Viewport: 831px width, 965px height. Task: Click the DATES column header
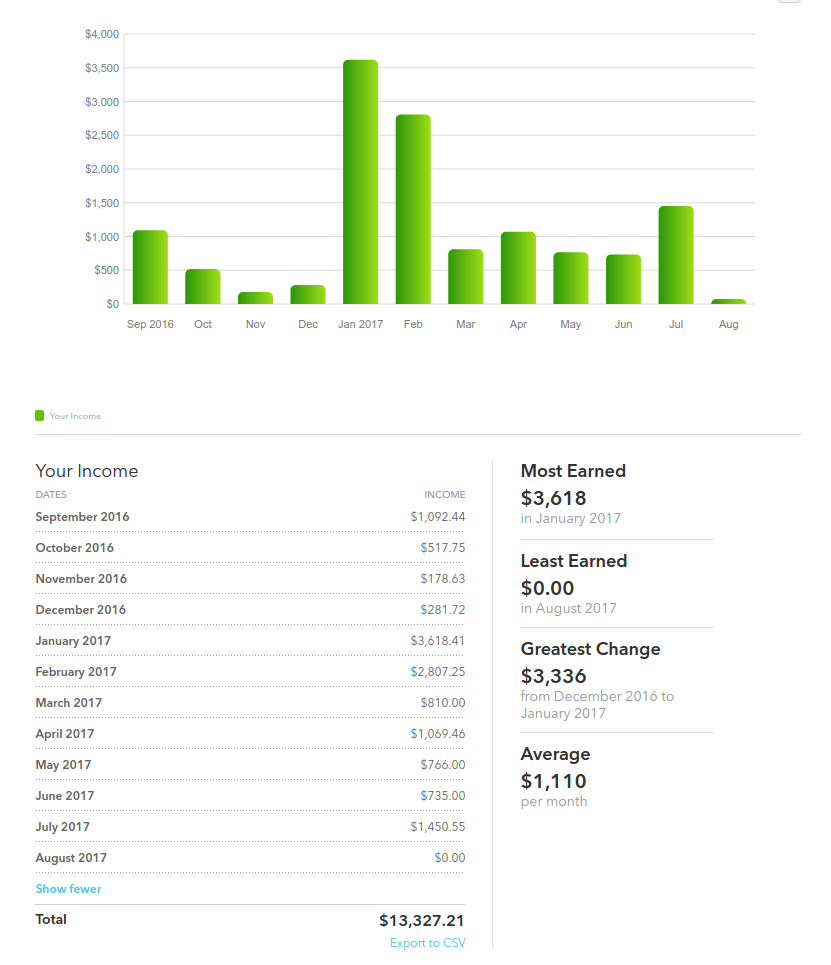51,495
